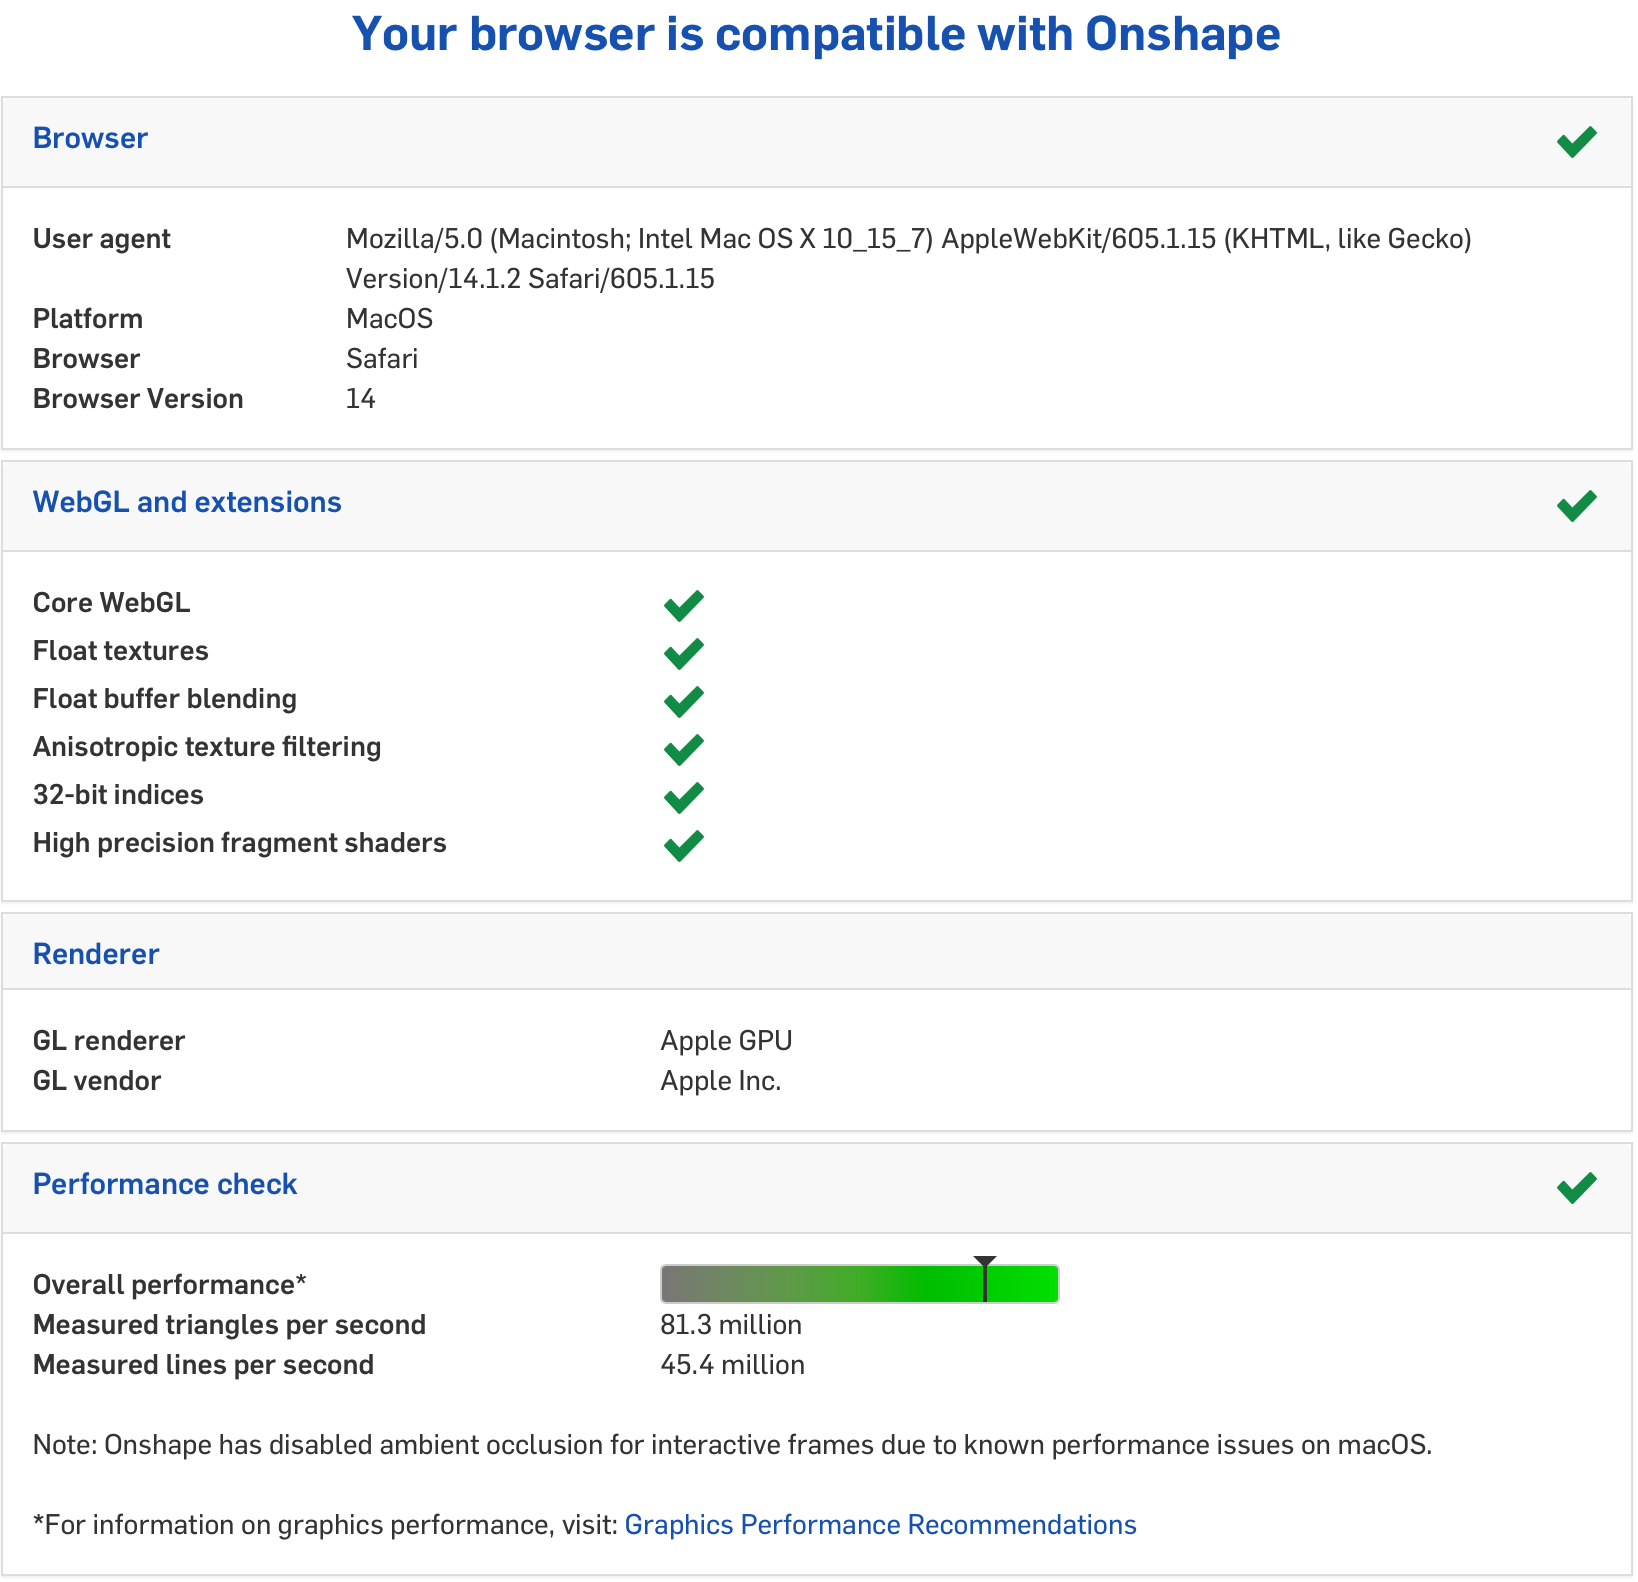
Task: Click the Float textures label
Action: [x=121, y=651]
